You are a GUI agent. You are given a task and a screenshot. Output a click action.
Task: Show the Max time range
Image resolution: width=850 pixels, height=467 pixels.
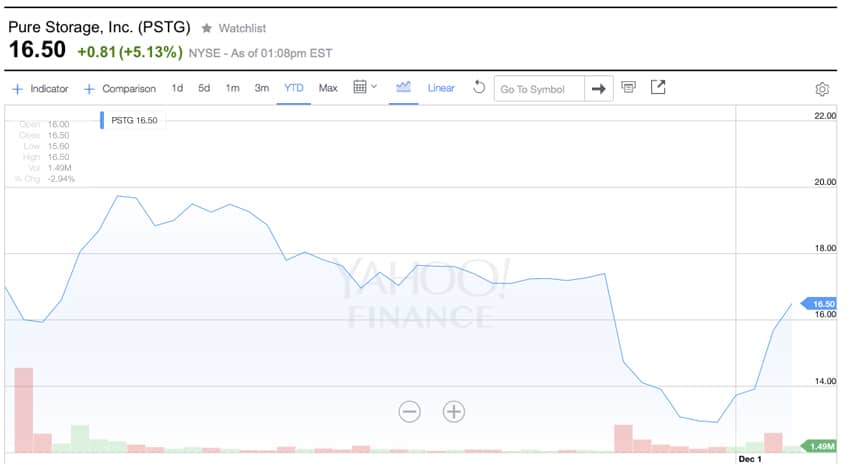point(328,88)
